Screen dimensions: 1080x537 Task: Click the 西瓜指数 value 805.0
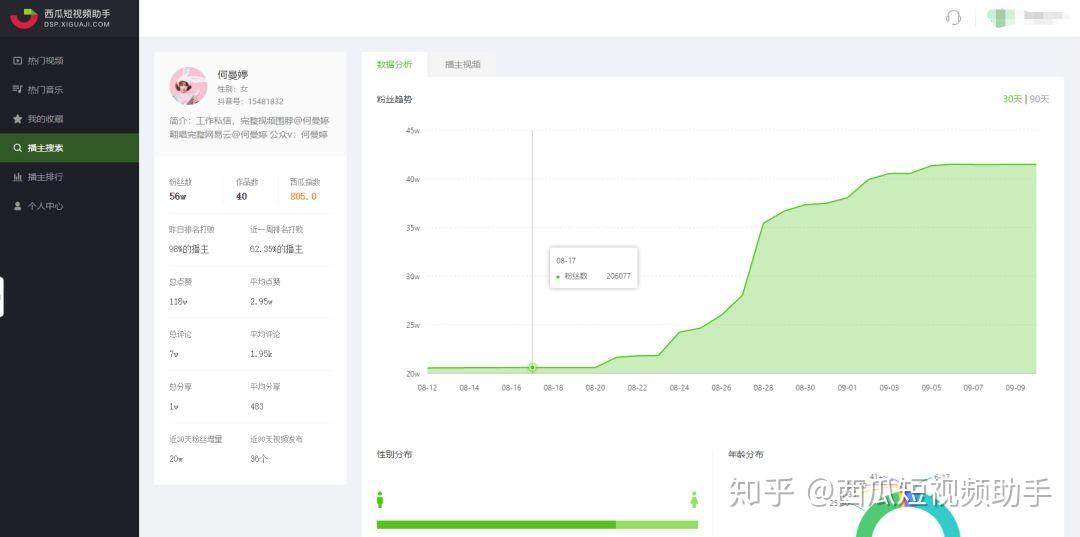(x=303, y=196)
